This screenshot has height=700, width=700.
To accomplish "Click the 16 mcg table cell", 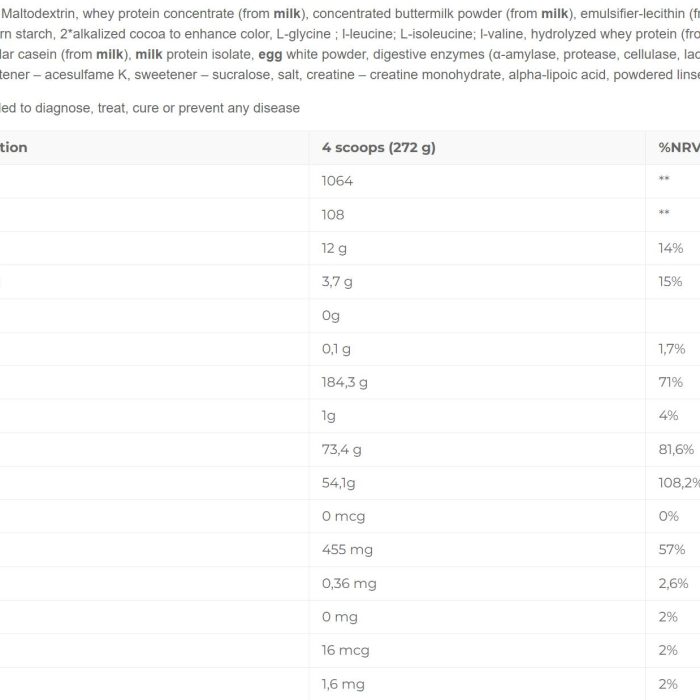I will coord(477,650).
